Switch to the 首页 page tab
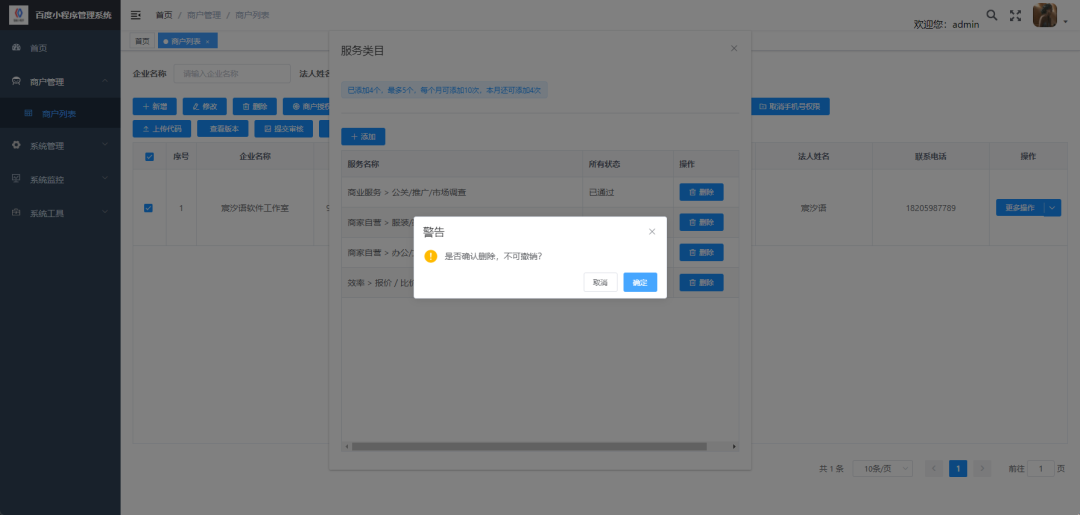 pos(142,41)
